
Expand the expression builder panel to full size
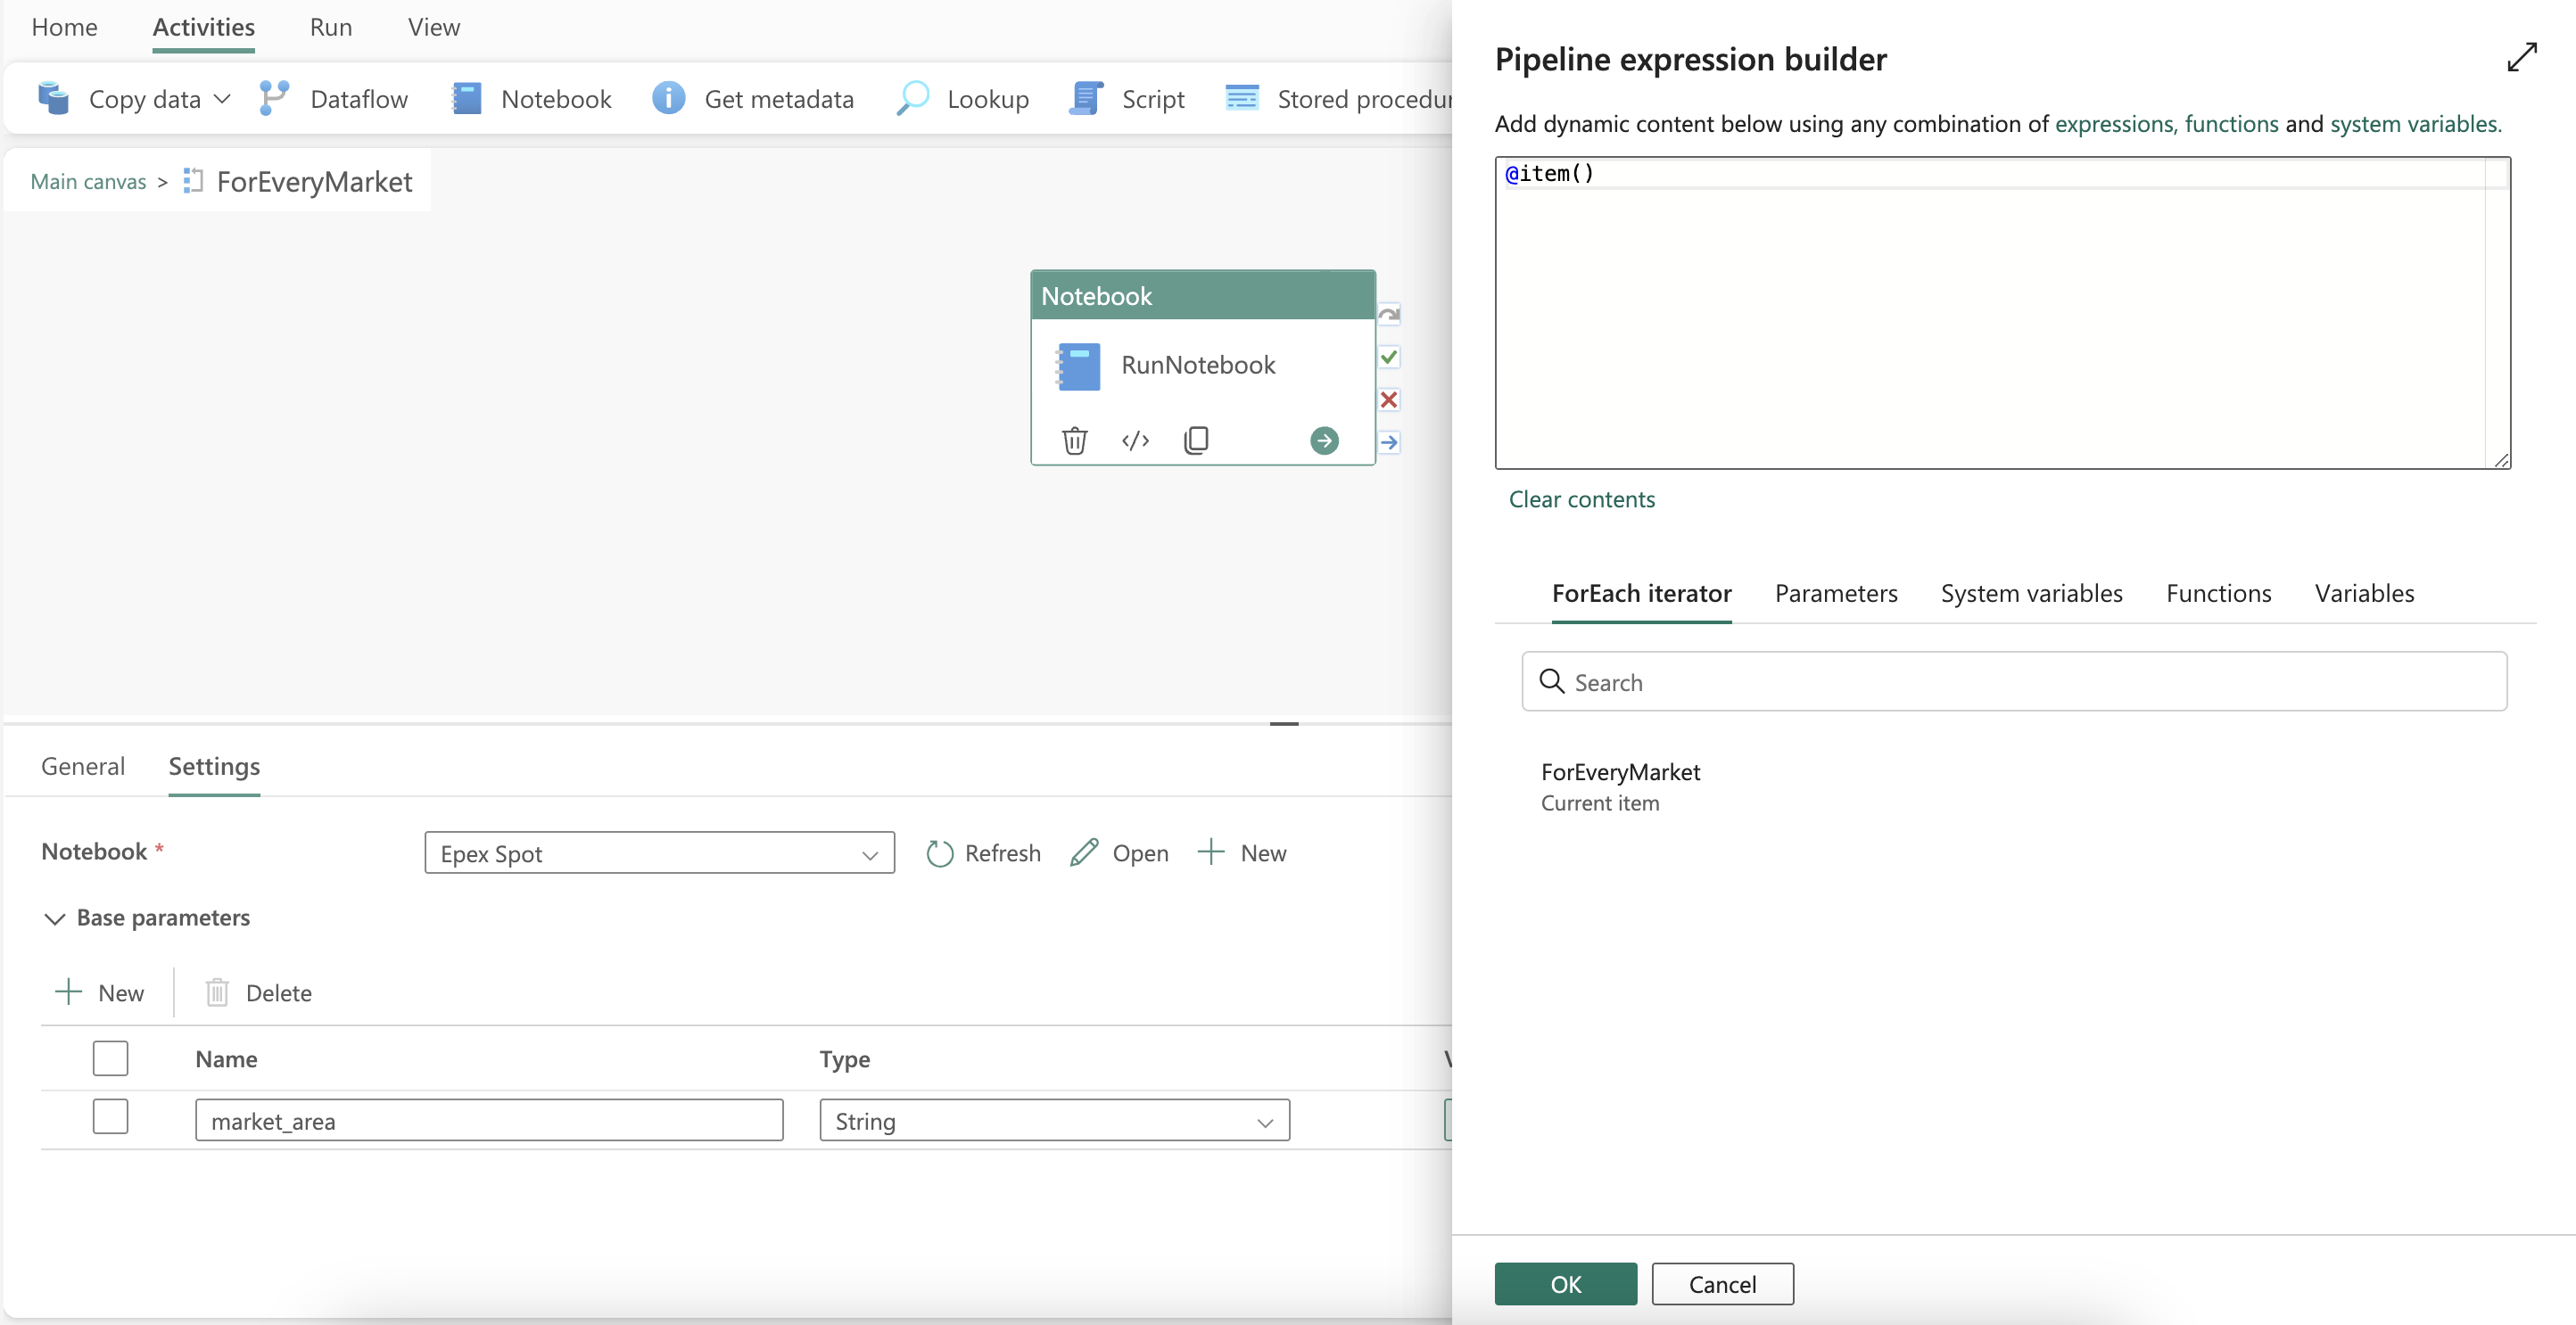(x=2521, y=57)
